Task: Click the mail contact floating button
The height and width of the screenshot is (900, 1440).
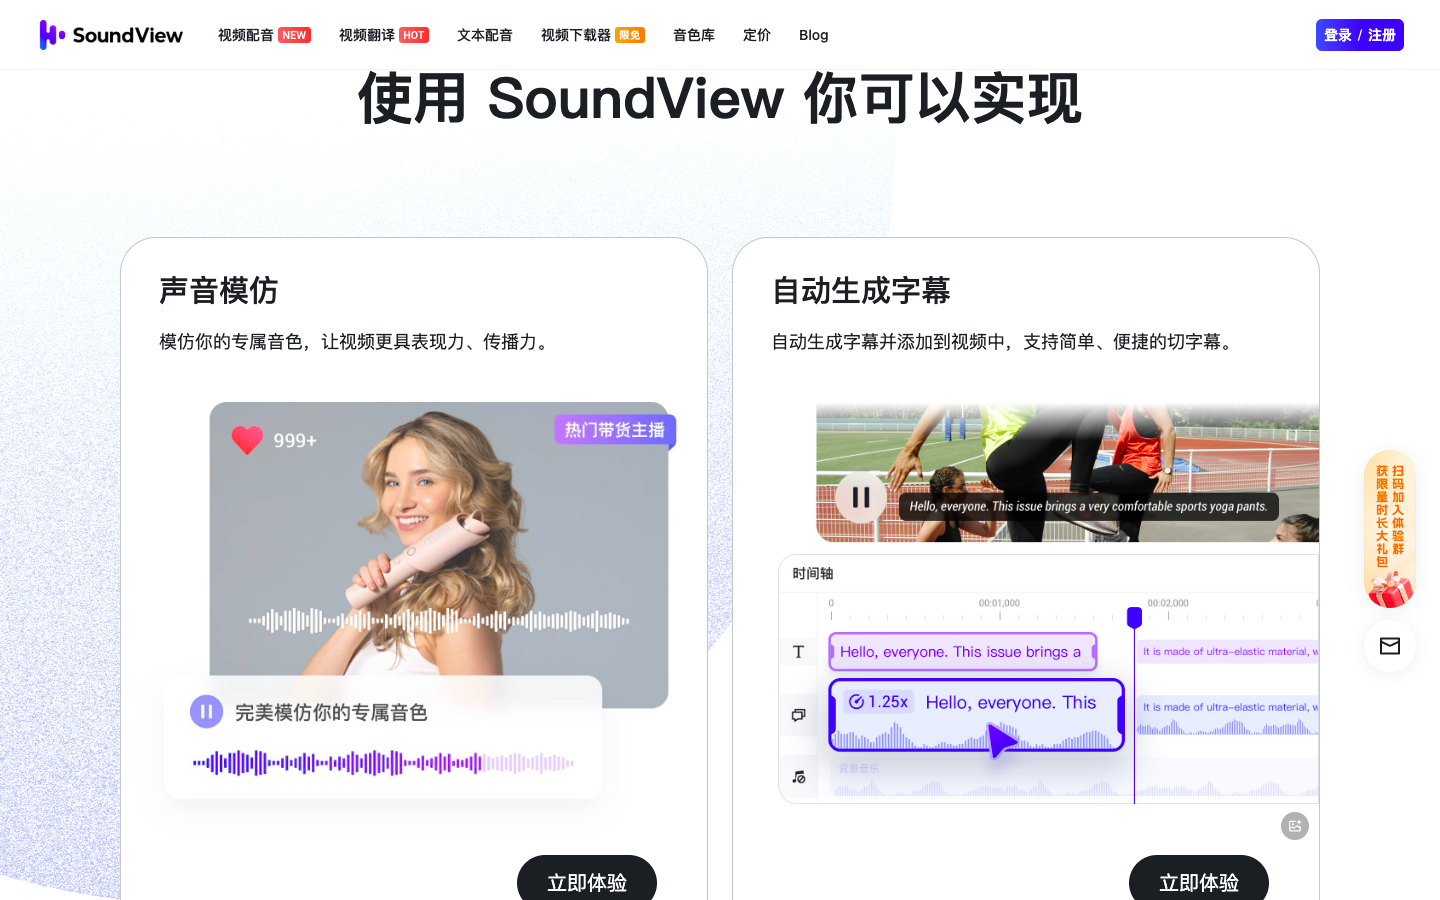Action: click(x=1390, y=646)
